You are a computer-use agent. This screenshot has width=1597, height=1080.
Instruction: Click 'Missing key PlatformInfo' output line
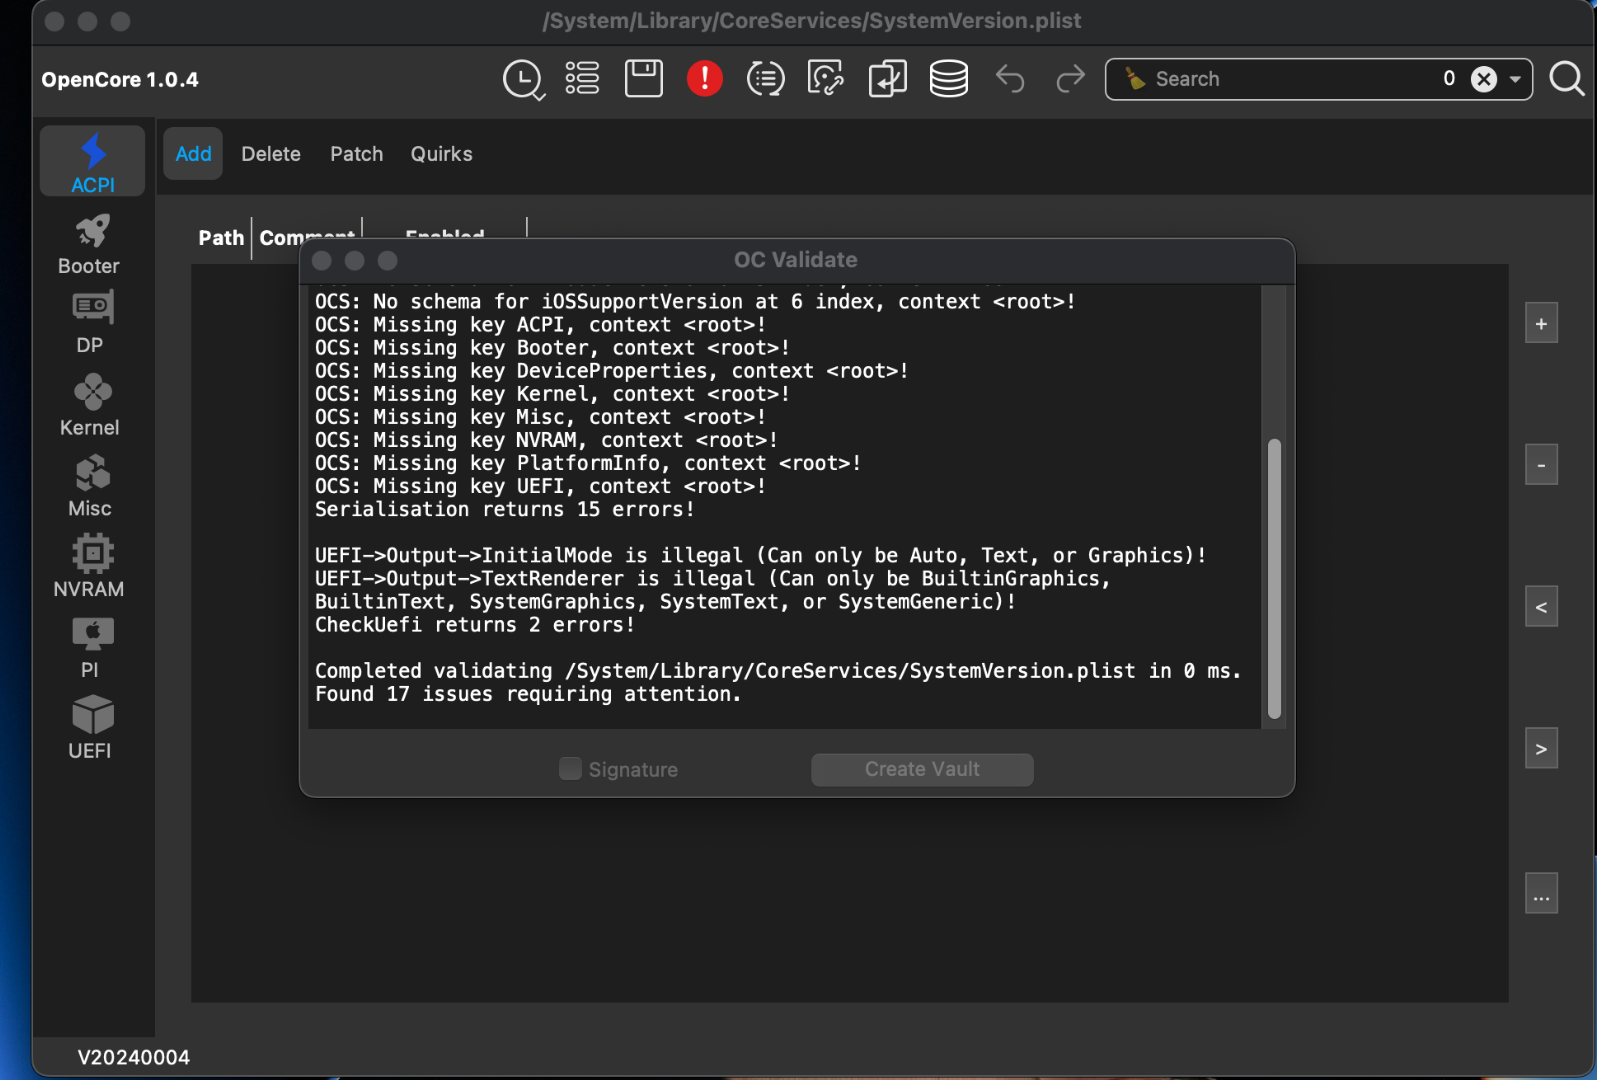(x=588, y=463)
